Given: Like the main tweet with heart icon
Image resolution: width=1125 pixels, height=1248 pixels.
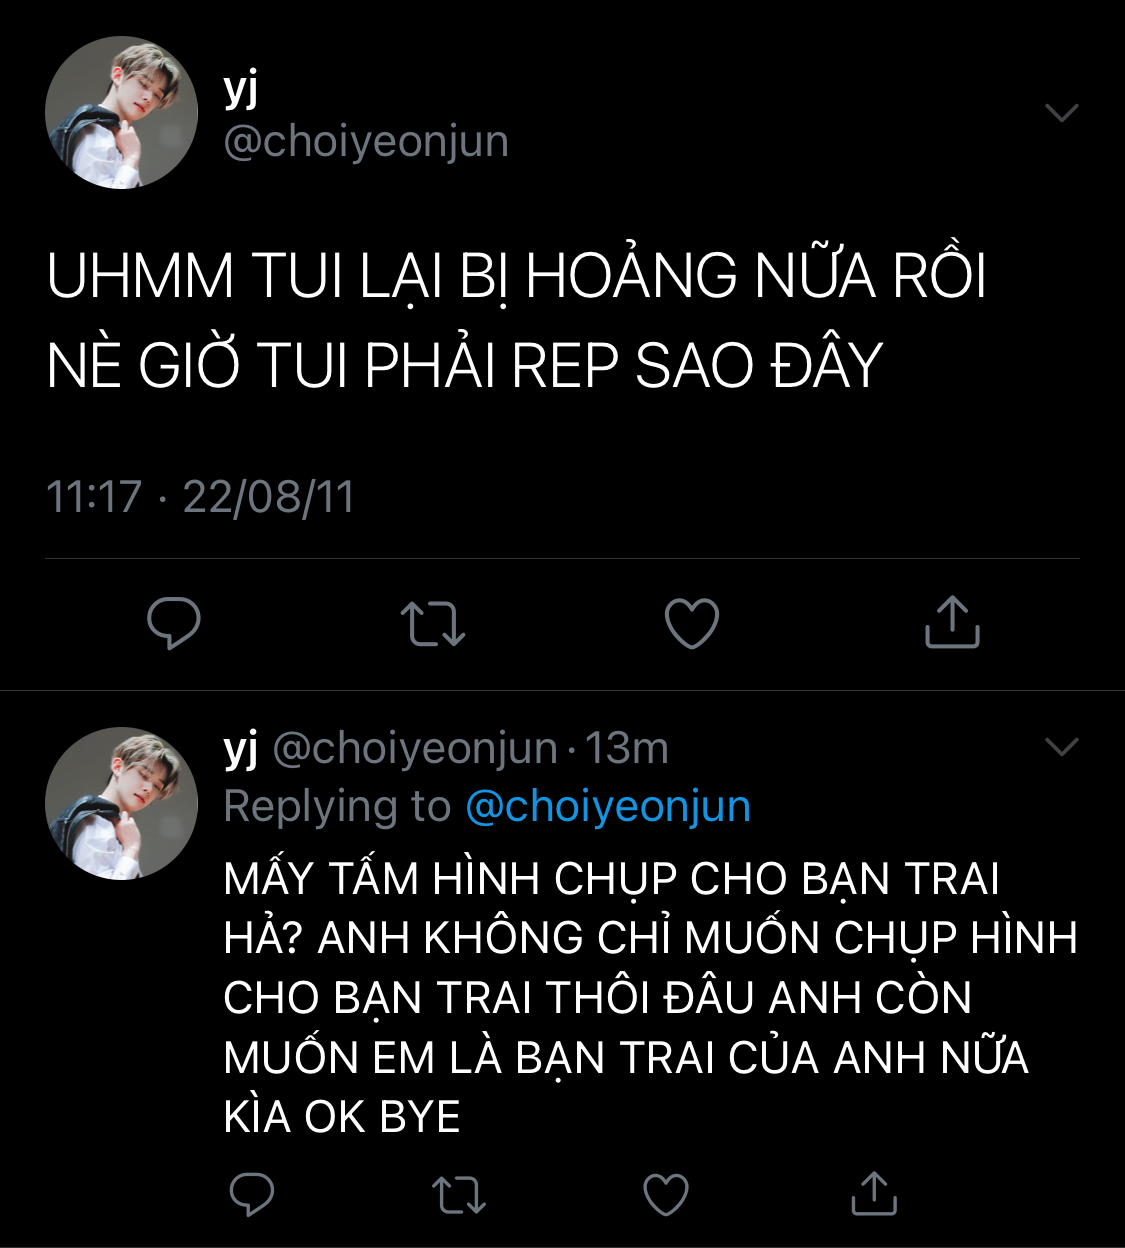Looking at the screenshot, I should coord(692,623).
